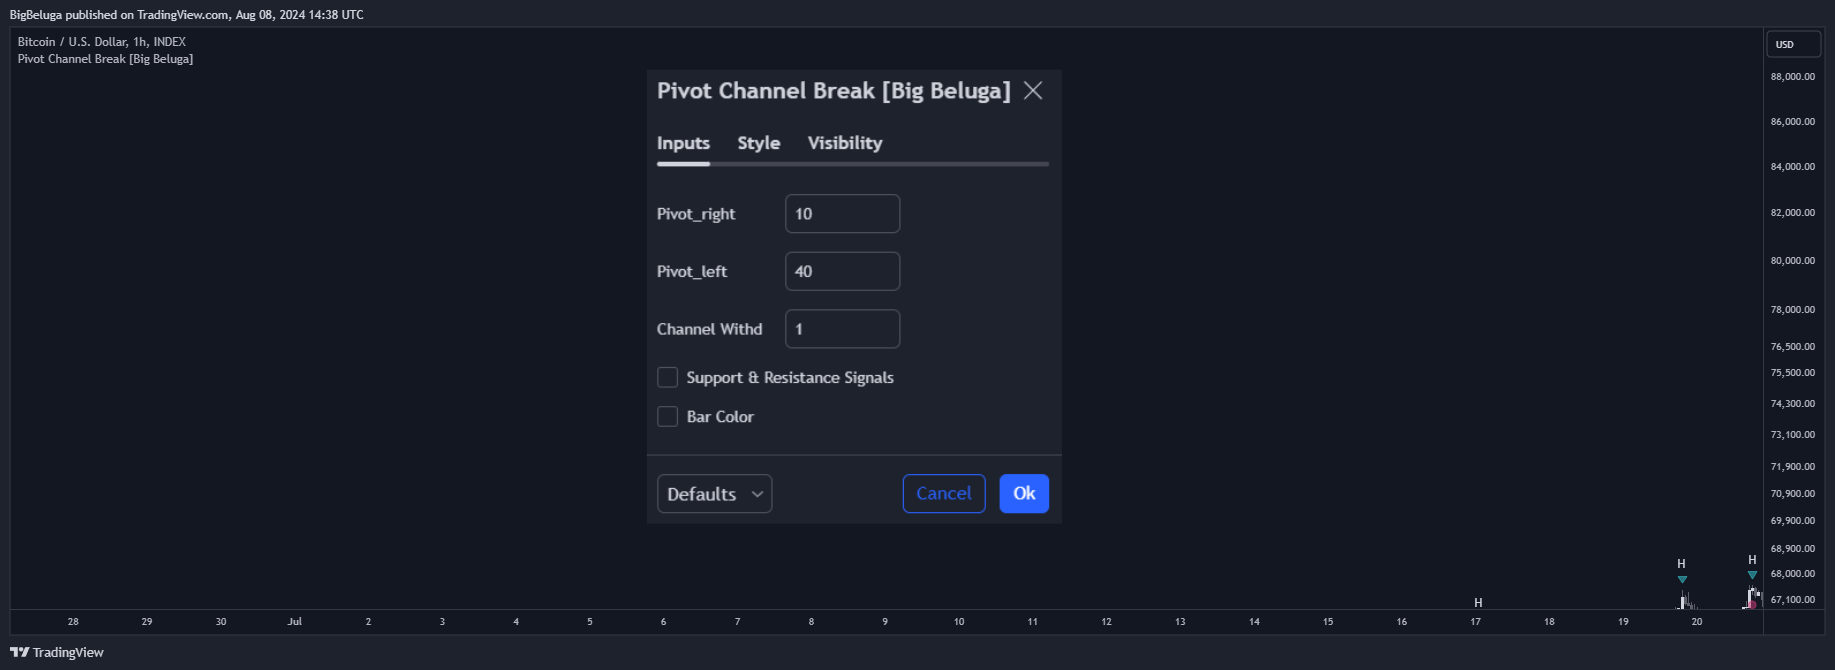Click the Bitcoin / U.S. Dollar chart title
Image resolution: width=1835 pixels, height=670 pixels.
101,42
